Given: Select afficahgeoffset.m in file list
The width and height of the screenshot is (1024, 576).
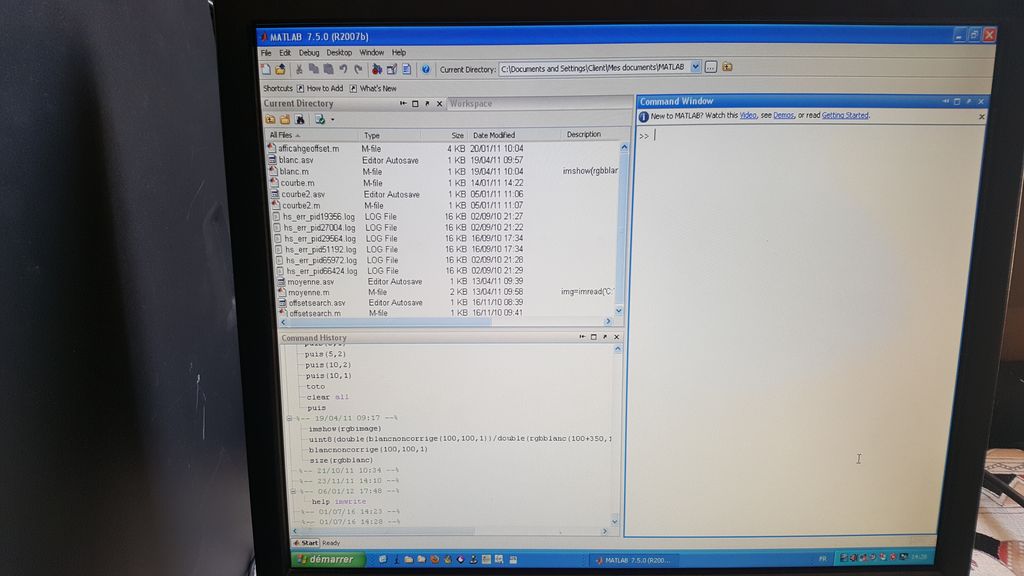Looking at the screenshot, I should pos(308,149).
